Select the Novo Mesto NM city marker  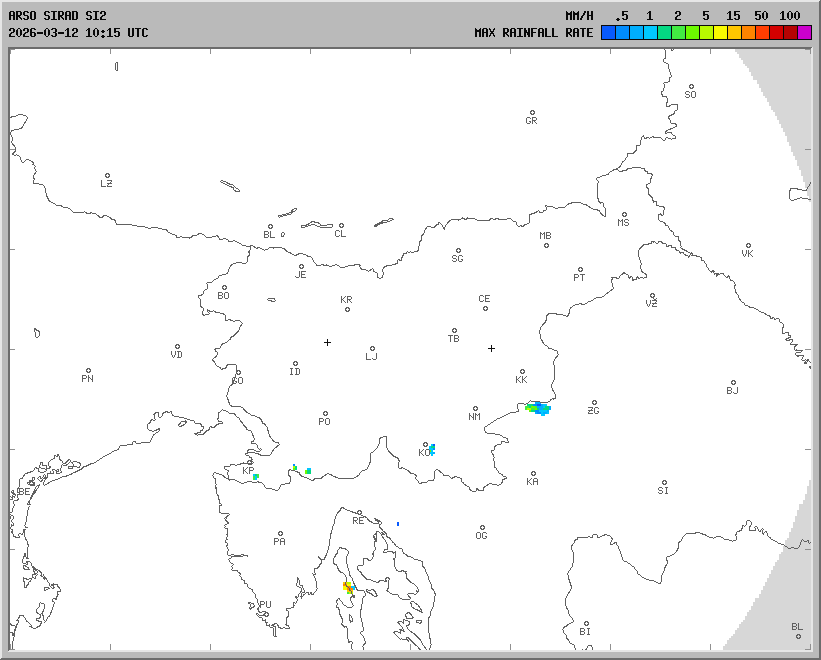[476, 409]
